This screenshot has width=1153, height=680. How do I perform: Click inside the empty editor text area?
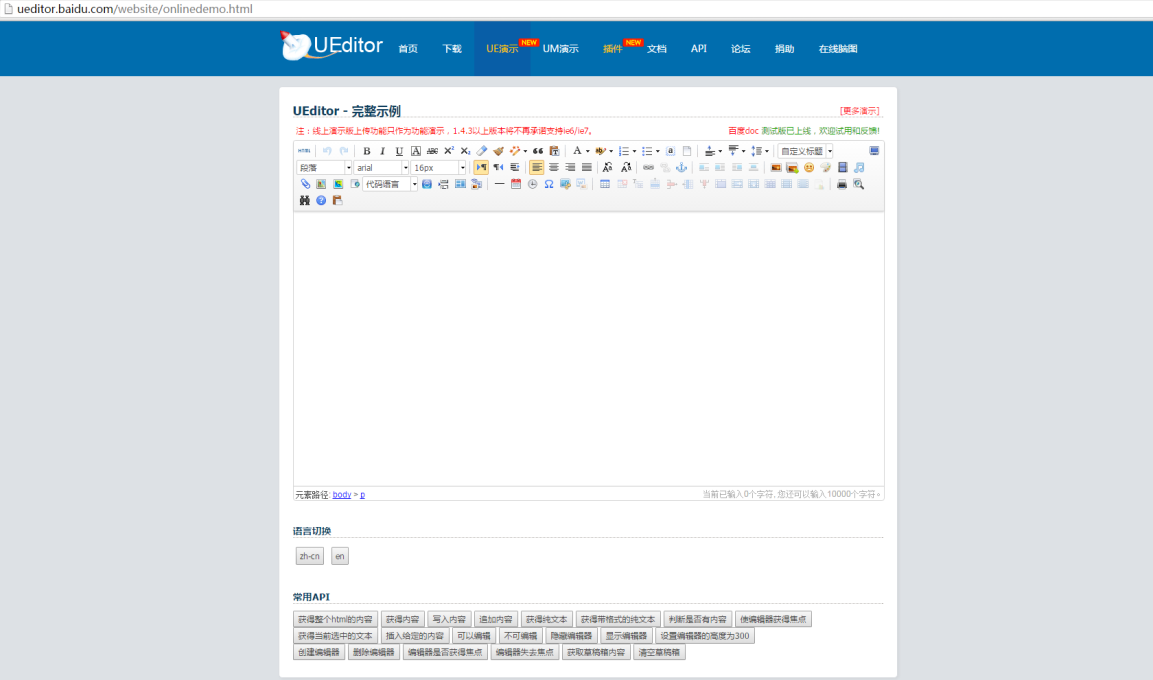tap(588, 348)
